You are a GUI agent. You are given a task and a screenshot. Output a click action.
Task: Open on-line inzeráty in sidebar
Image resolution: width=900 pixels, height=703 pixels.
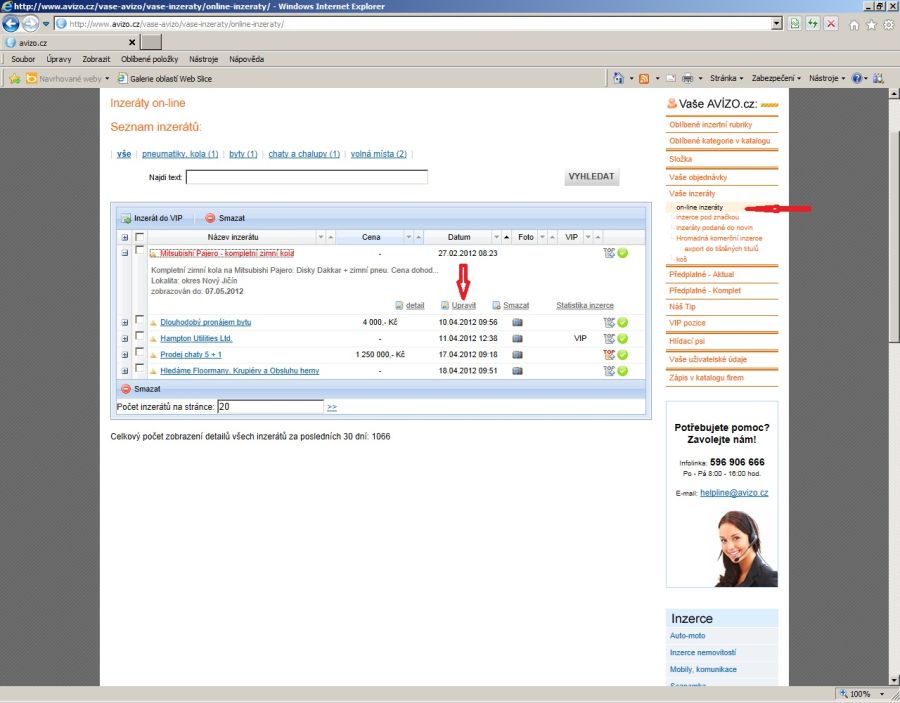700,207
